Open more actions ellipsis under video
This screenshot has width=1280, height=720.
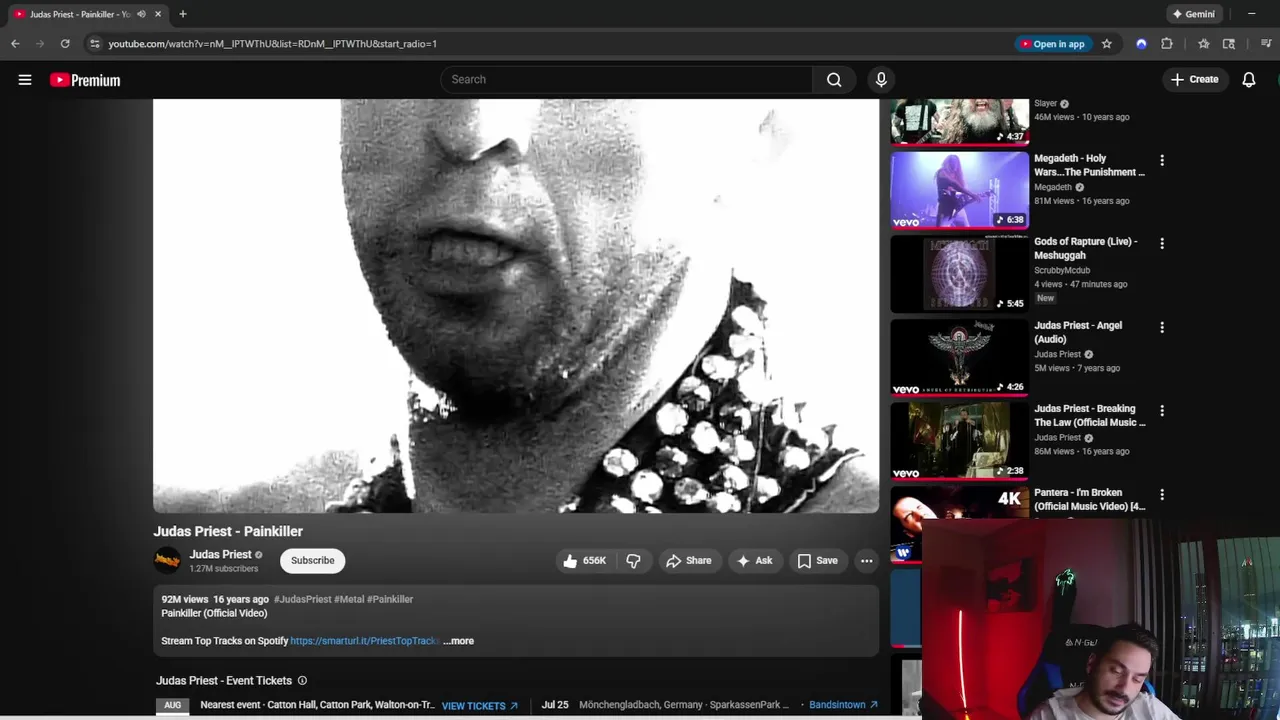tap(867, 561)
